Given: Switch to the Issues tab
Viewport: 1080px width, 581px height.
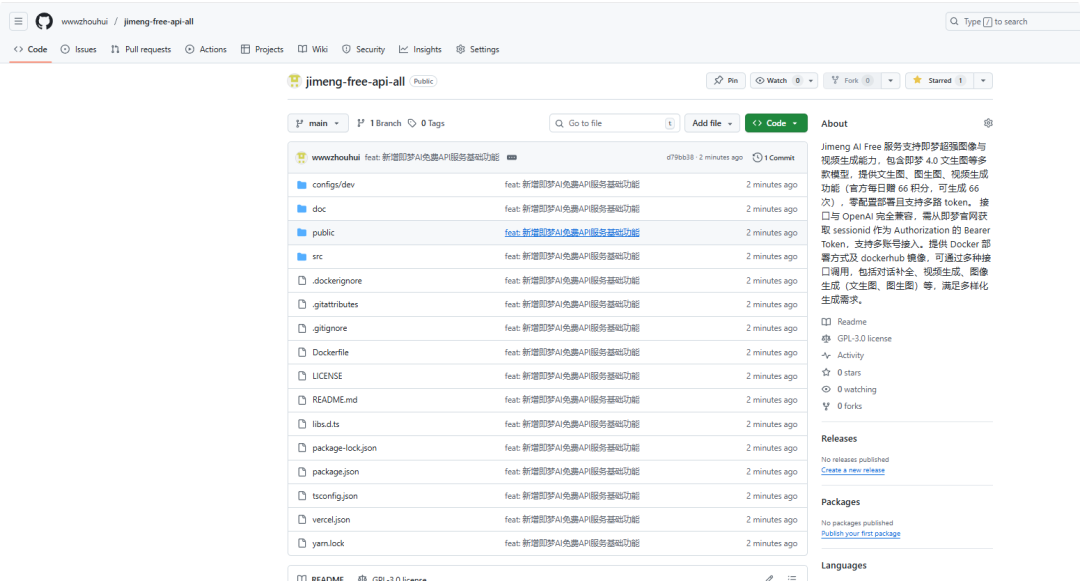Looking at the screenshot, I should click(x=79, y=49).
